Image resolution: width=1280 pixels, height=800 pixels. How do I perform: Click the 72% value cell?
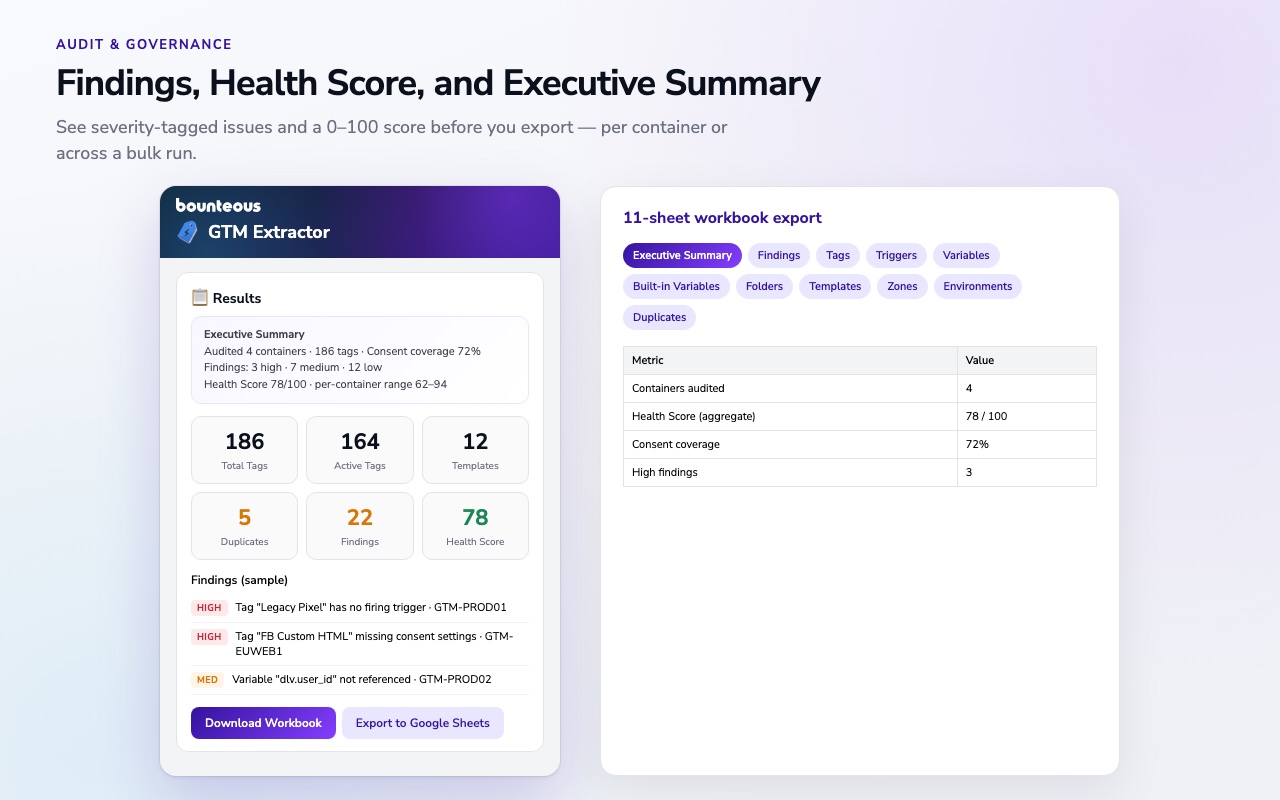click(x=1027, y=444)
